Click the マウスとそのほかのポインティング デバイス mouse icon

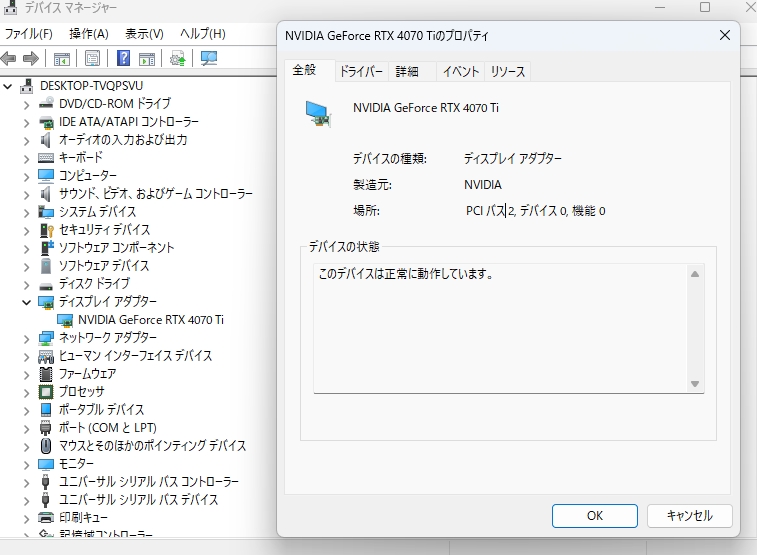46,445
